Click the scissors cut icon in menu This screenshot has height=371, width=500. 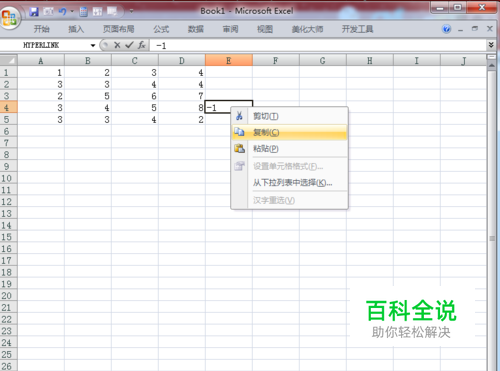coord(239,116)
